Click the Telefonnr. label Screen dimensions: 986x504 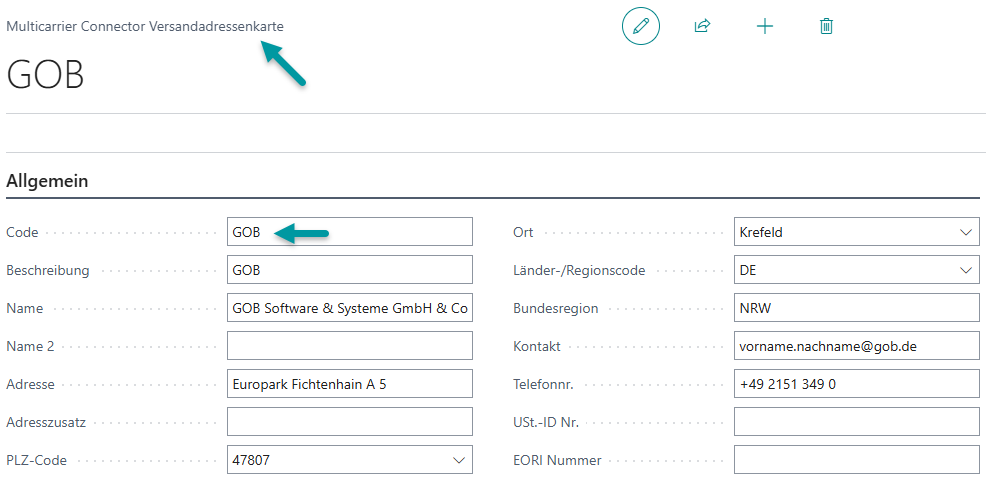(543, 384)
